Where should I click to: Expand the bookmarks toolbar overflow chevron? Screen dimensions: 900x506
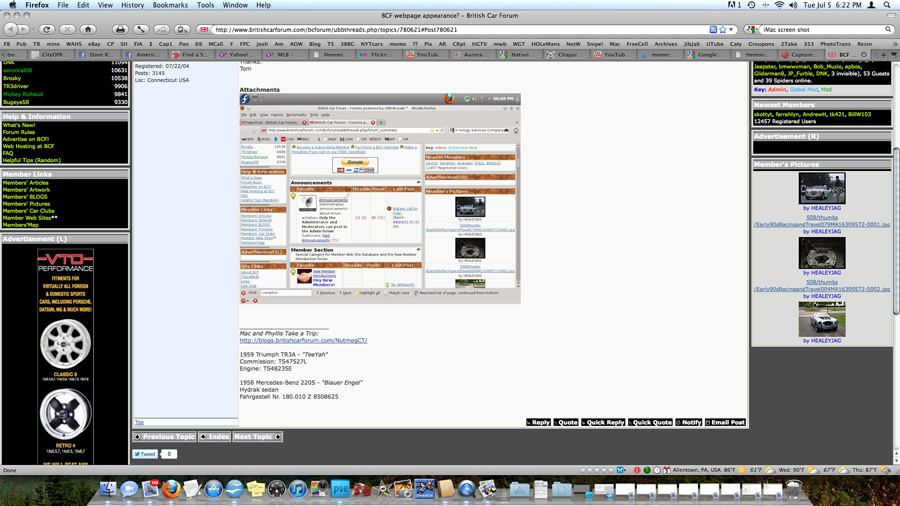point(894,44)
